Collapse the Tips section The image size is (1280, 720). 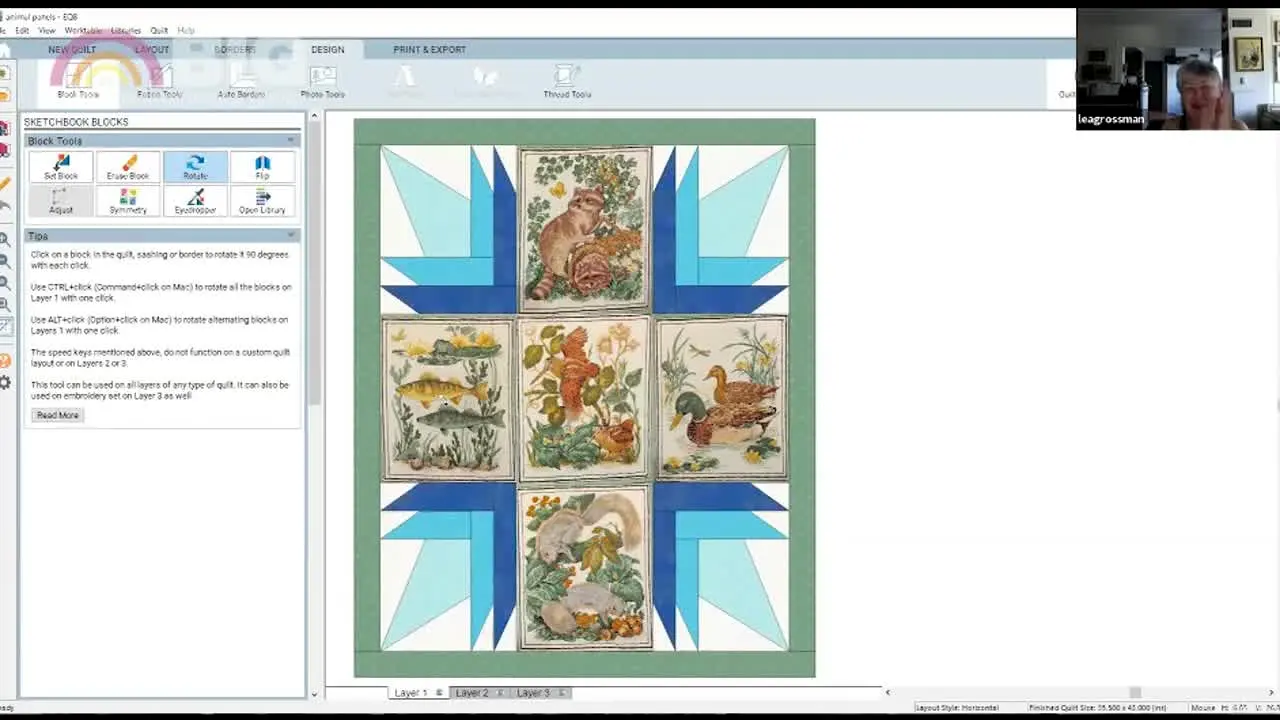pyautogui.click(x=291, y=236)
